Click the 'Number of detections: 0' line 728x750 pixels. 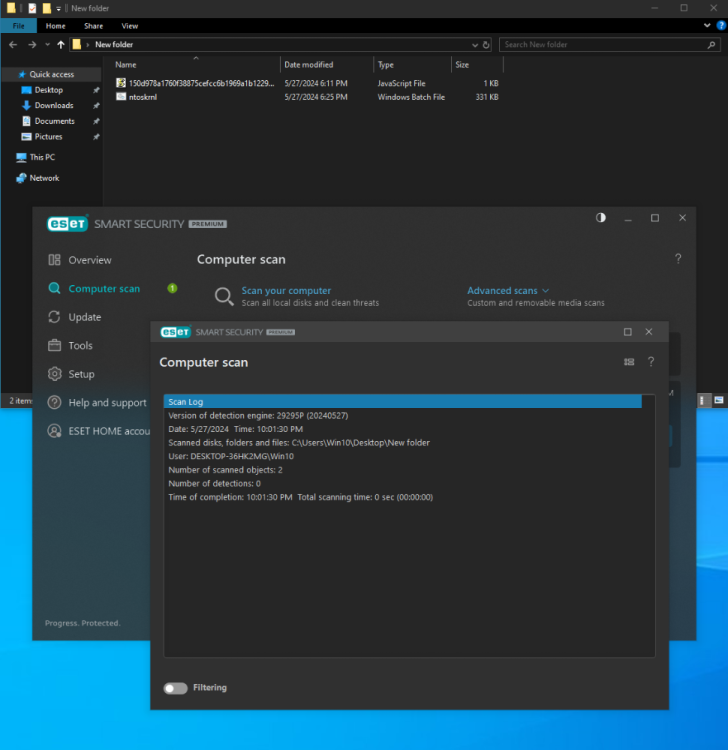(x=214, y=484)
